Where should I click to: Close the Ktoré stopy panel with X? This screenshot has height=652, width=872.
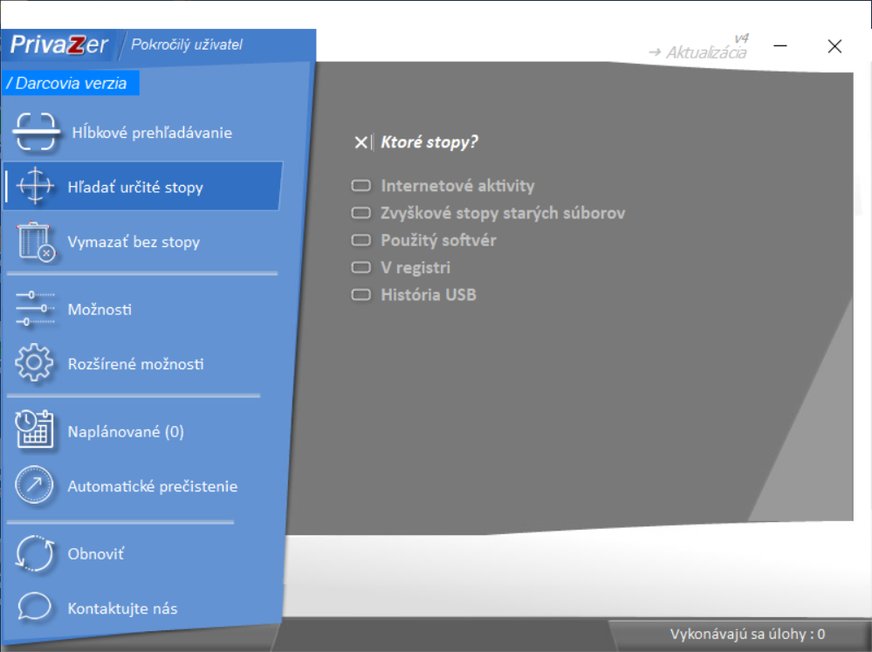pyautogui.click(x=361, y=142)
